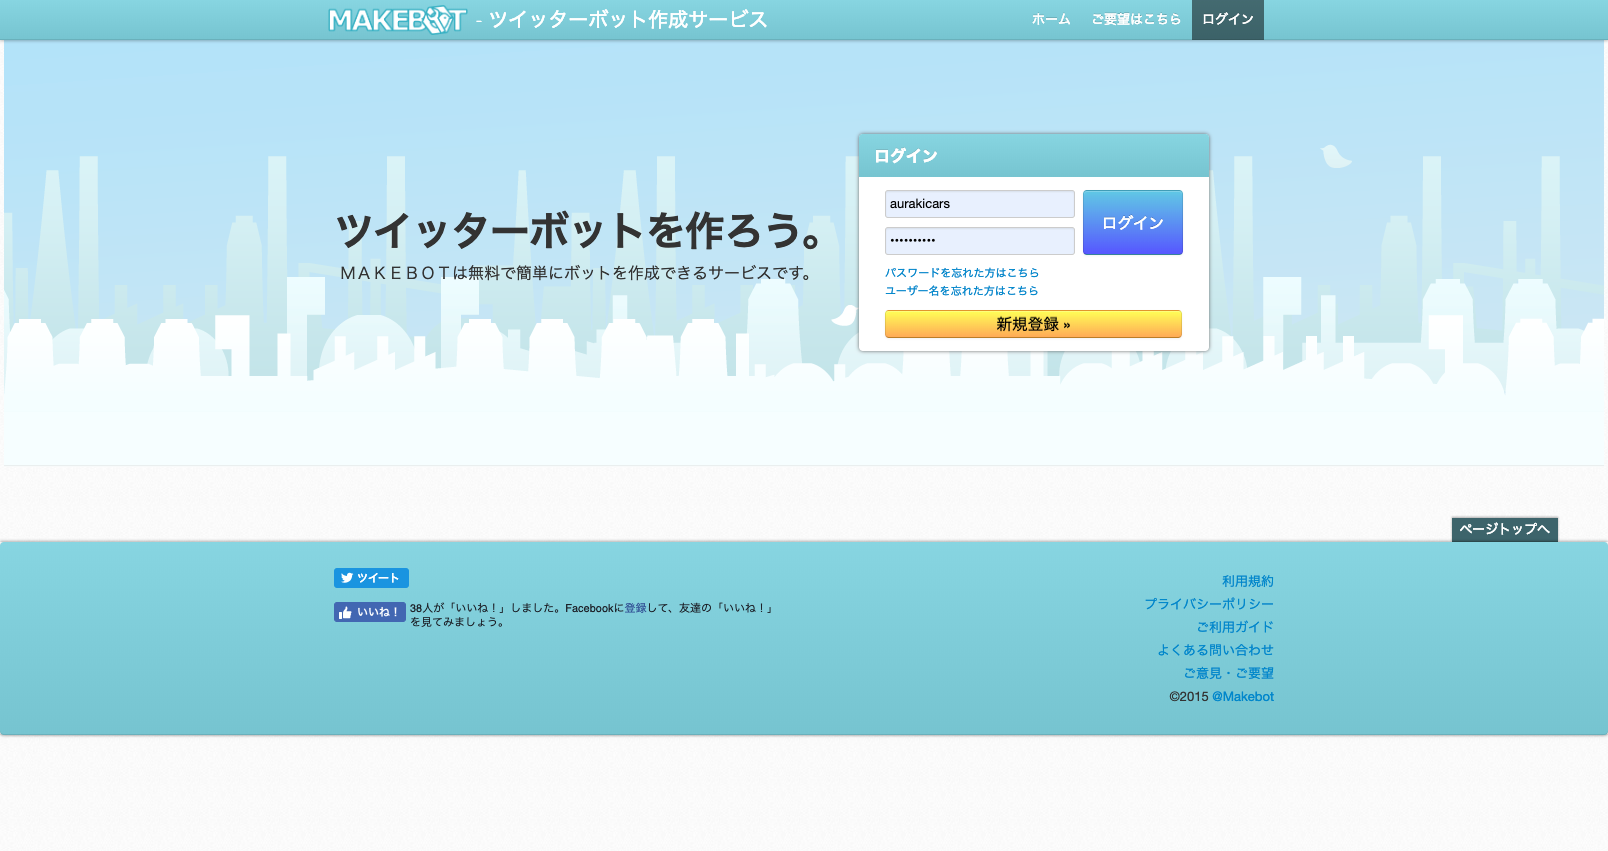The width and height of the screenshot is (1608, 851).
Task: Open ご要望はこちら in the top navigation
Action: (1135, 20)
